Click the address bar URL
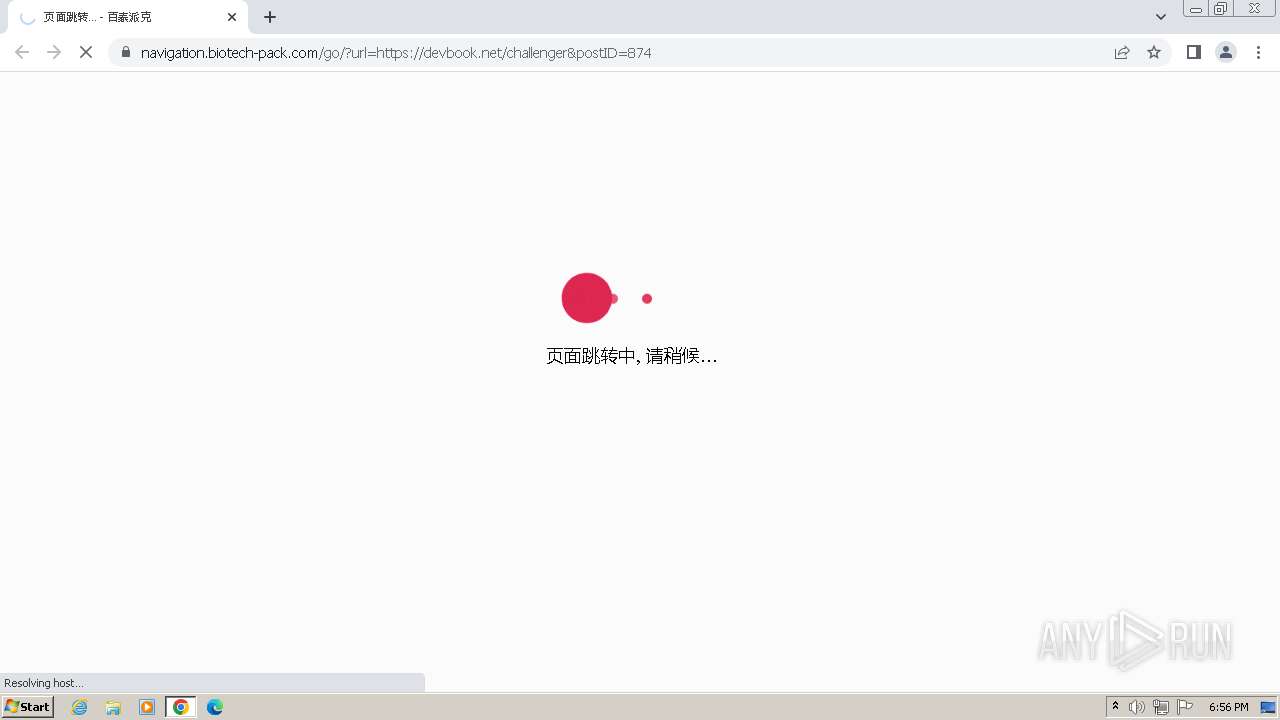The height and width of the screenshot is (720, 1280). pyautogui.click(x=396, y=53)
